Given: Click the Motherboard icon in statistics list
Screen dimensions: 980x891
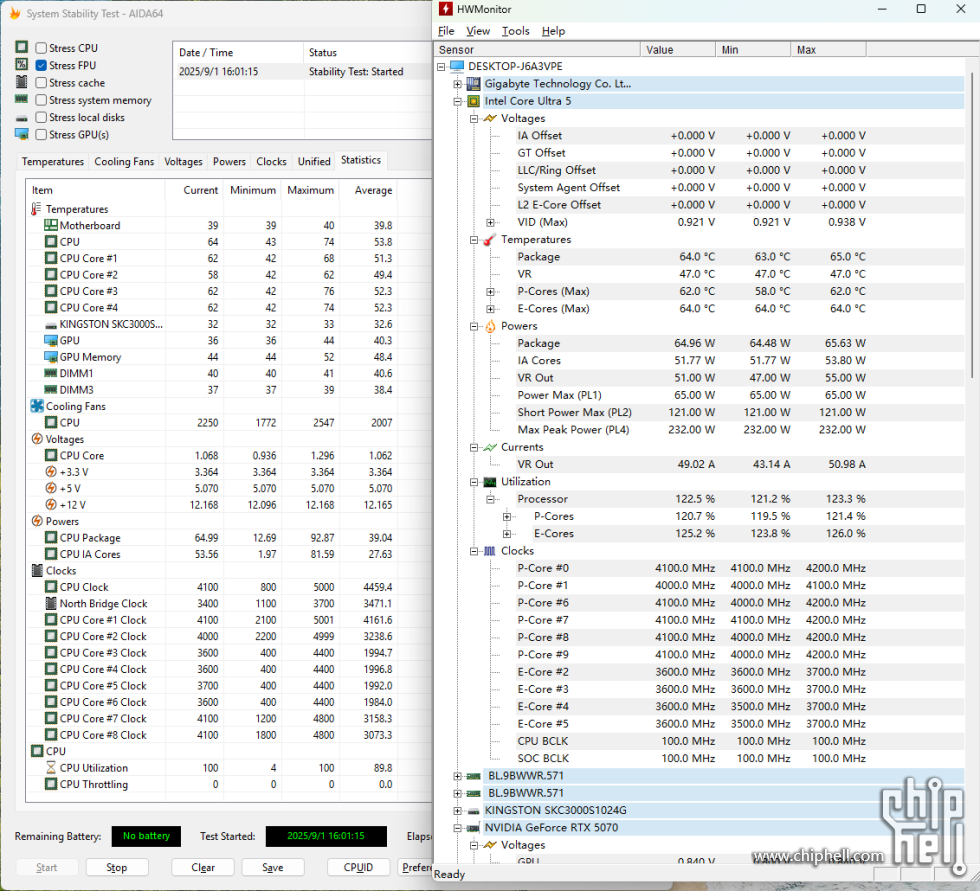Looking at the screenshot, I should pos(51,225).
